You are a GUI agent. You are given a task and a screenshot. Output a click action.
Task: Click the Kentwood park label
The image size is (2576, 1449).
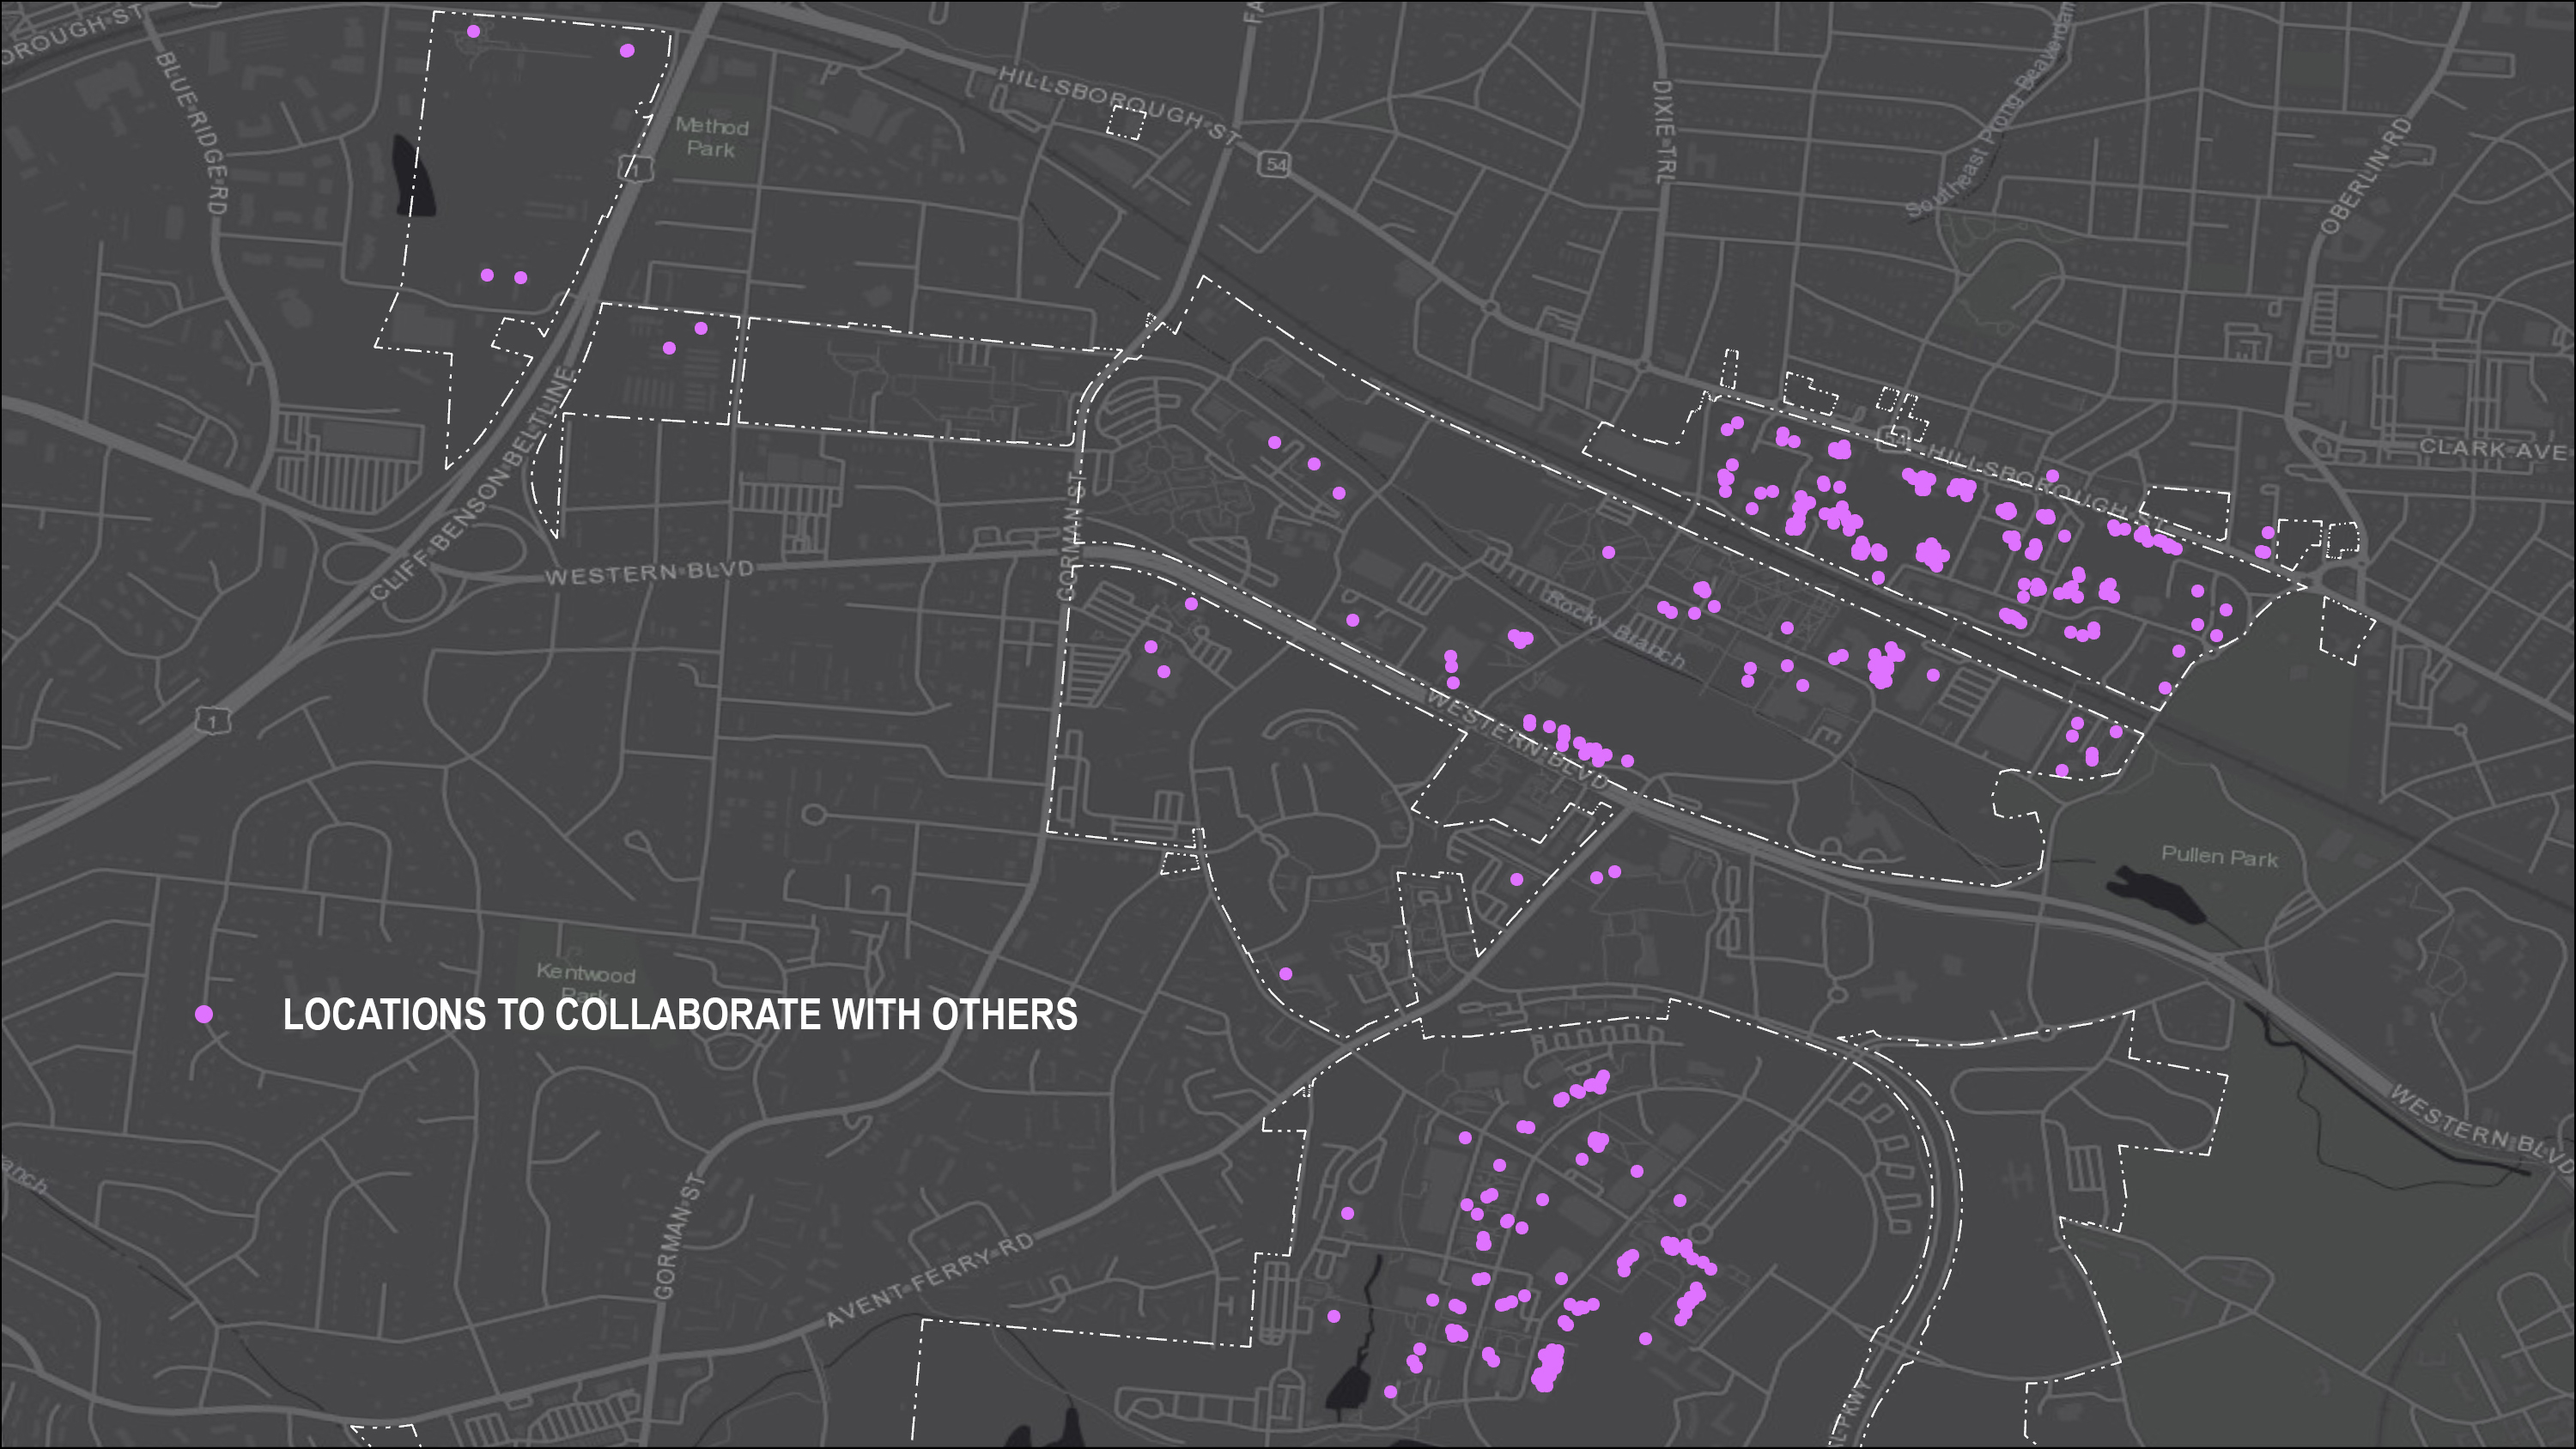(586, 973)
